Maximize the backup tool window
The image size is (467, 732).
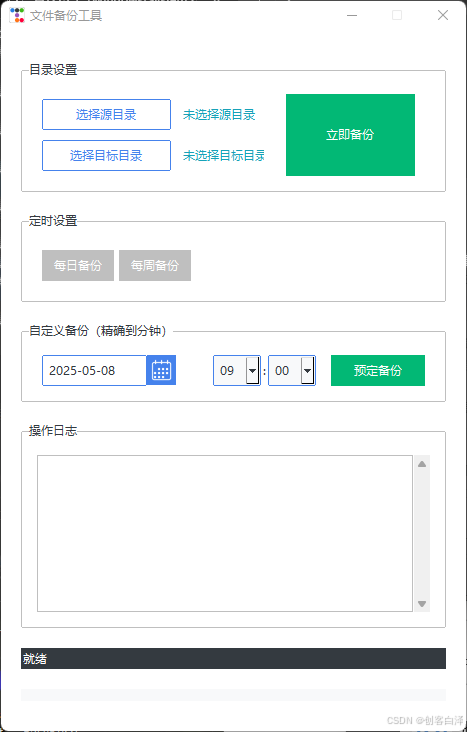coord(397,15)
